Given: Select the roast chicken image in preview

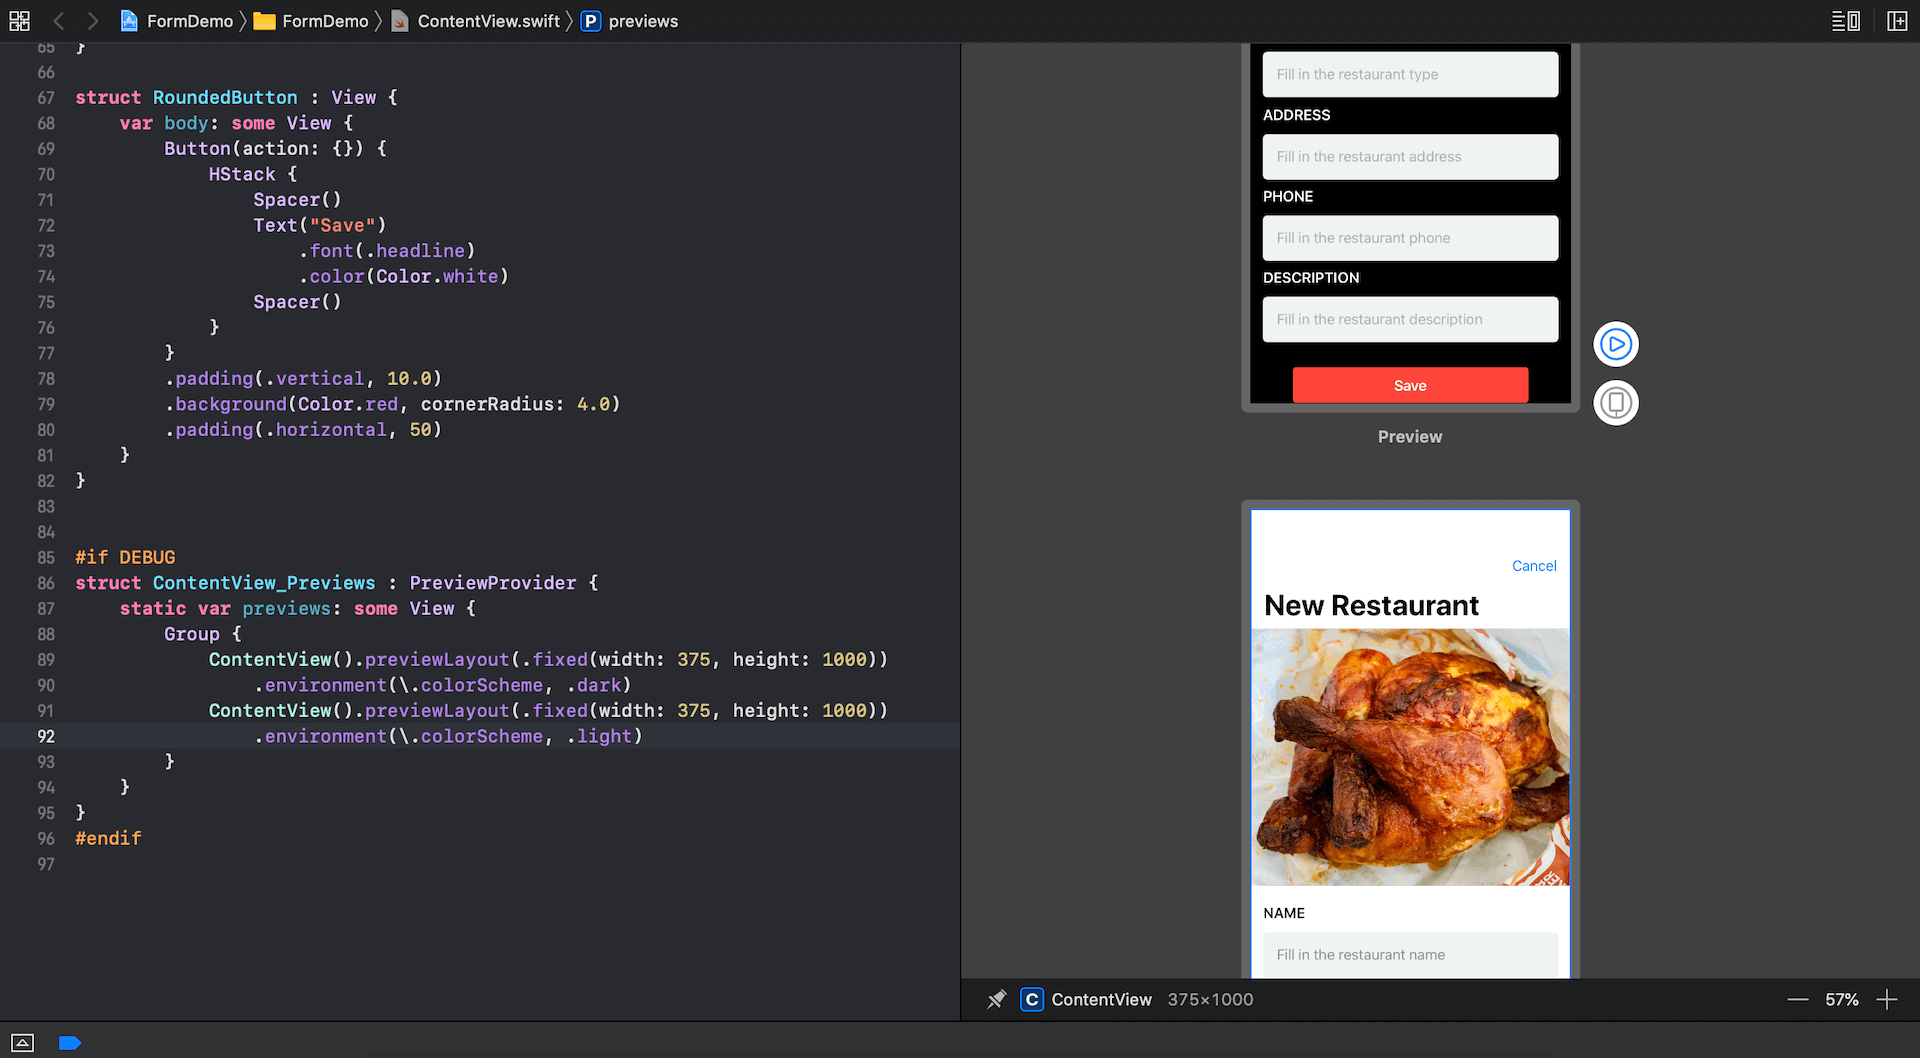Looking at the screenshot, I should pyautogui.click(x=1410, y=756).
